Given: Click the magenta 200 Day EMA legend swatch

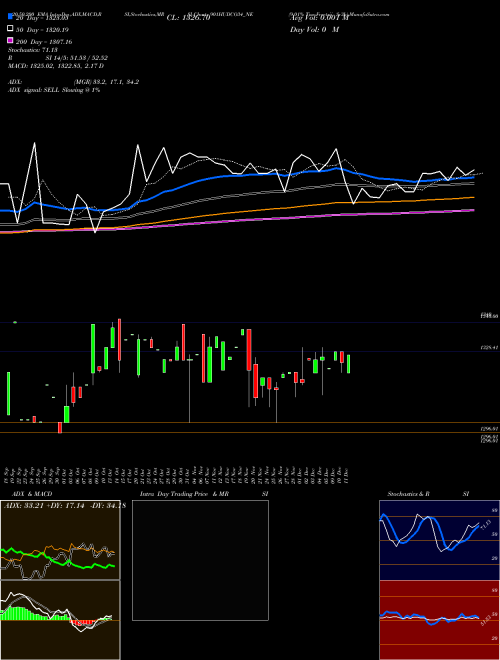Looking at the screenshot, I should [x=10, y=40].
